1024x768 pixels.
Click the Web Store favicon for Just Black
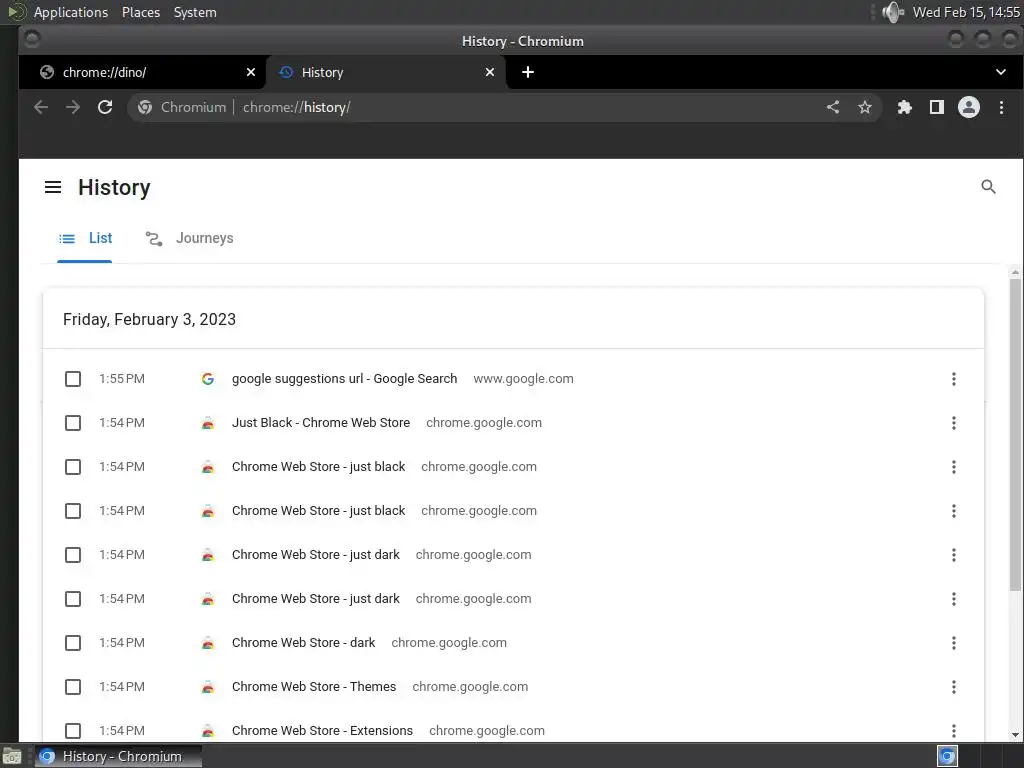[x=208, y=423]
